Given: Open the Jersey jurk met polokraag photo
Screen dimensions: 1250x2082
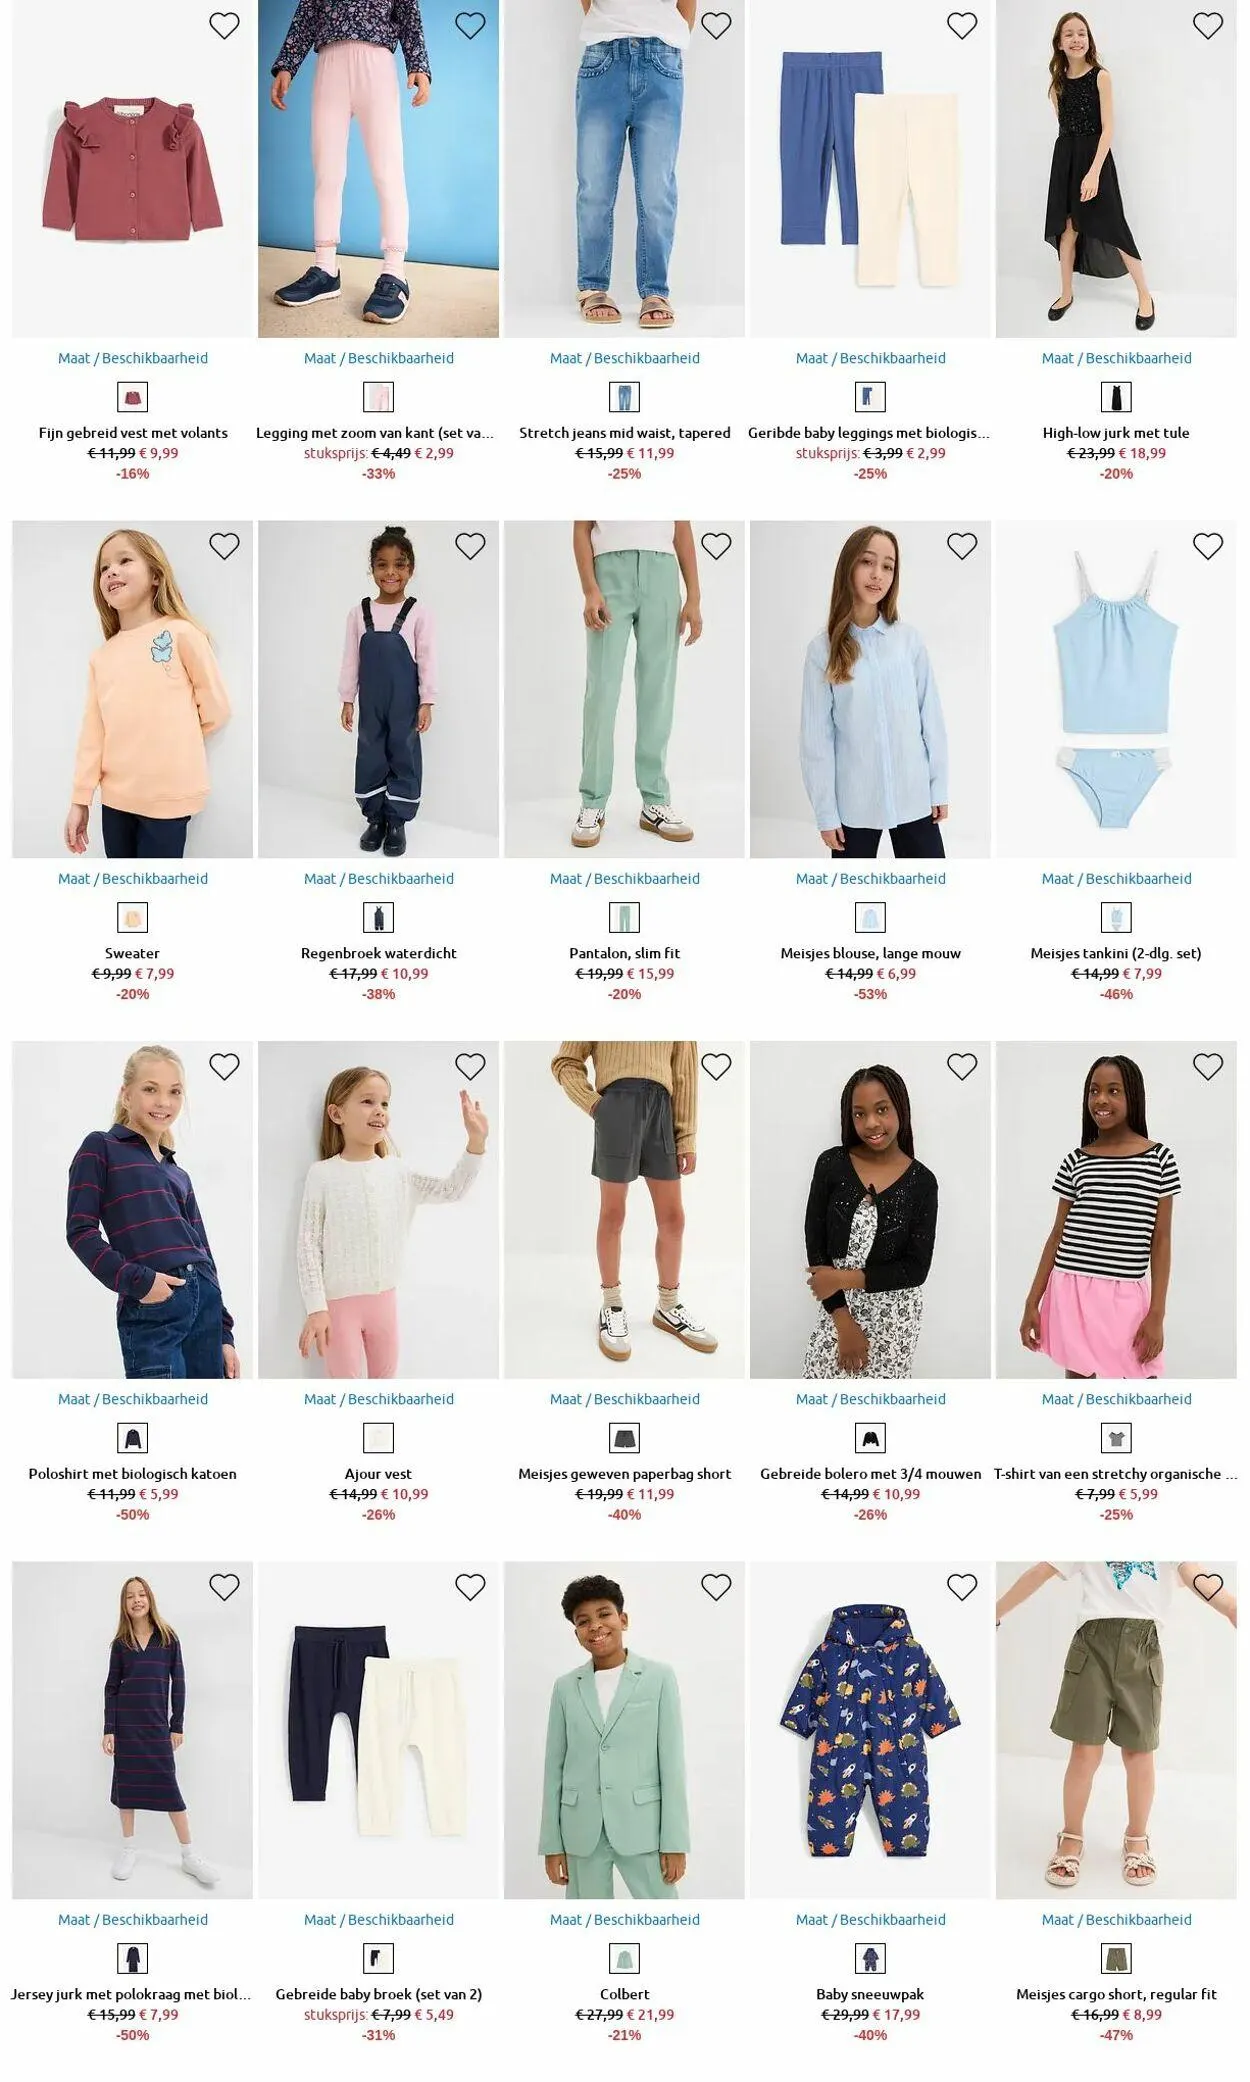Looking at the screenshot, I should [x=132, y=1730].
